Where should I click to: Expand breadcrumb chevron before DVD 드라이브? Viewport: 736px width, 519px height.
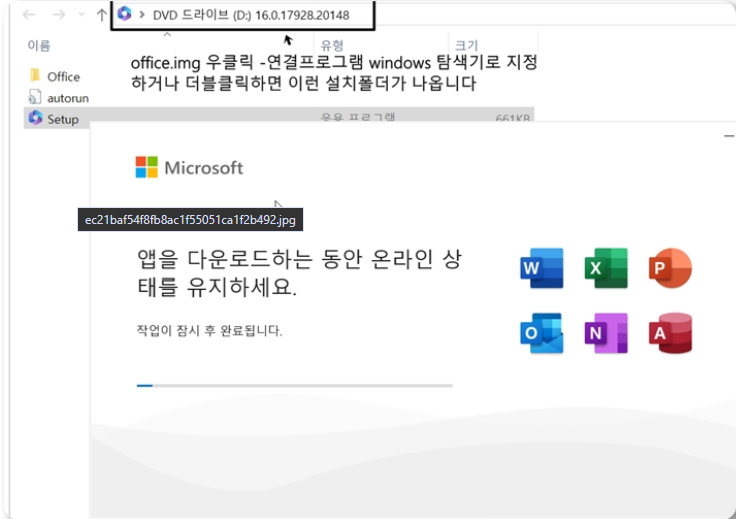[143, 15]
